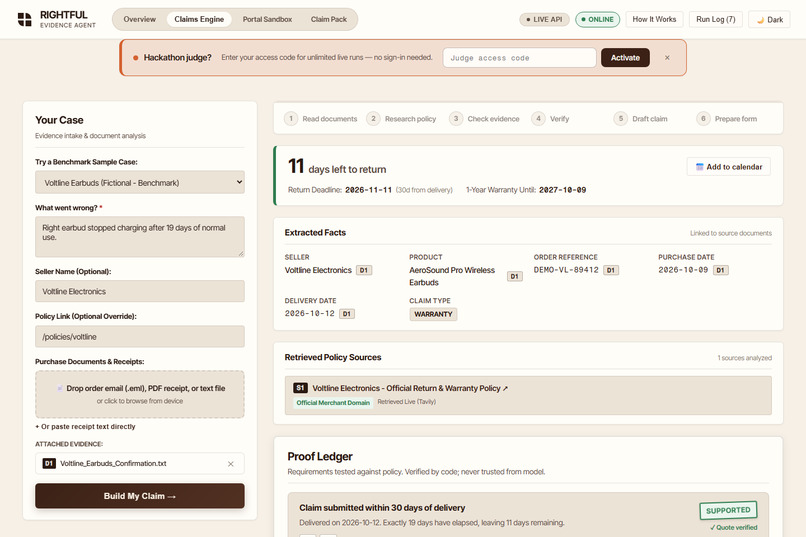Dismiss the Hackathon judge banner
806x537 pixels.
667,58
